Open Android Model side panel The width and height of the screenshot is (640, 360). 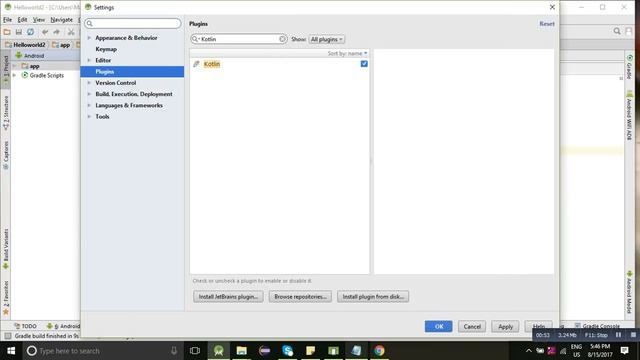click(x=629, y=292)
